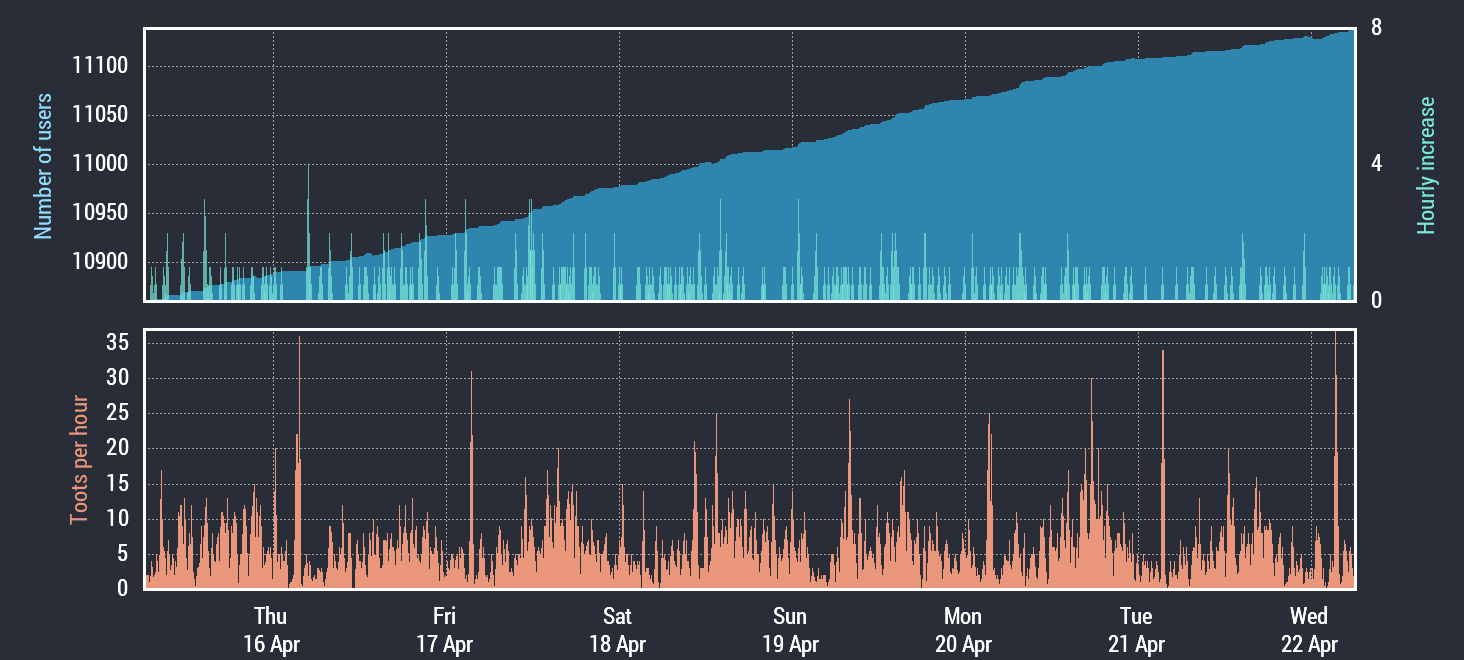Select the "Toots per hour" axis title
This screenshot has width=1464, height=660.
pyautogui.click(x=79, y=460)
